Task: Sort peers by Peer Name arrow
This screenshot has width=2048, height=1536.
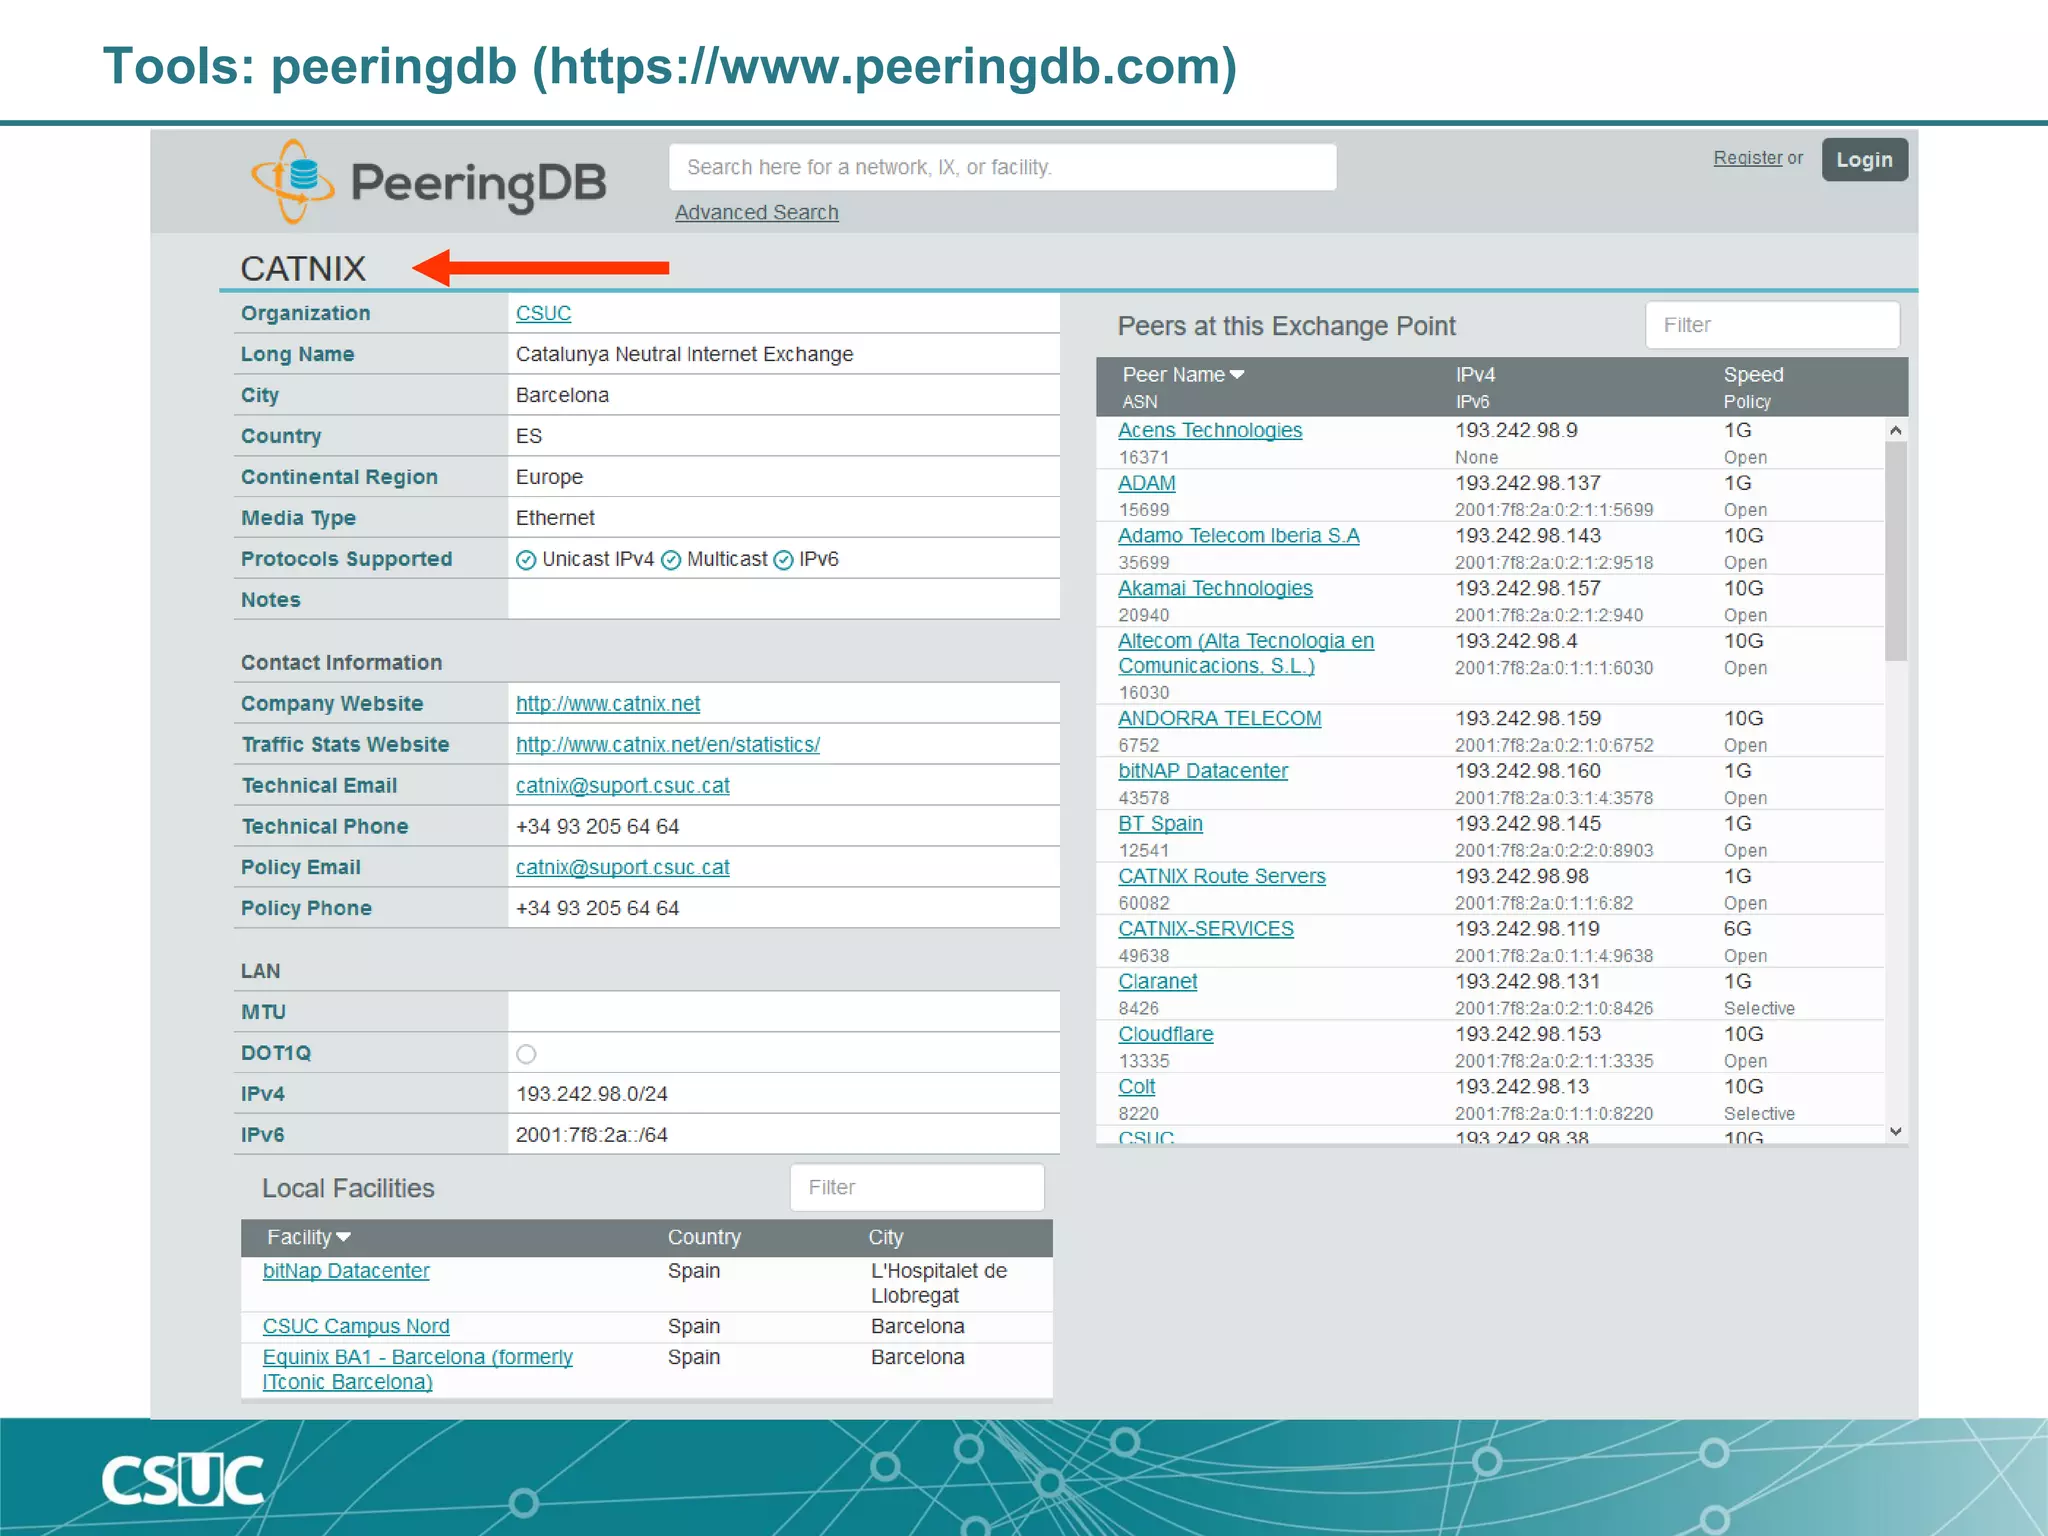Action: click(1237, 375)
